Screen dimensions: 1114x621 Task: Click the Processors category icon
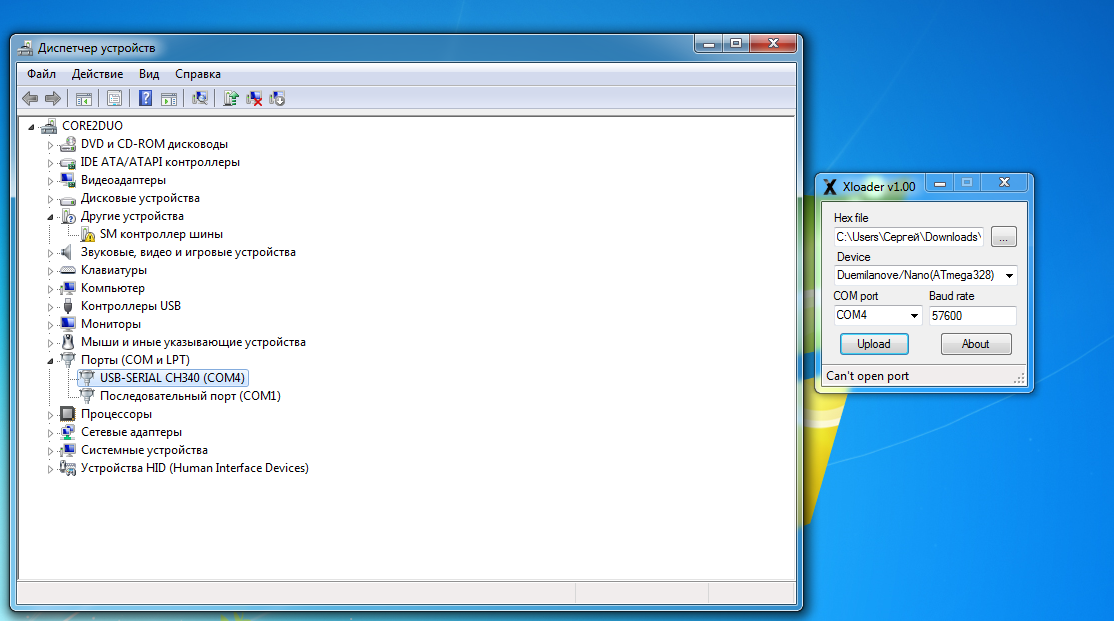click(67, 414)
